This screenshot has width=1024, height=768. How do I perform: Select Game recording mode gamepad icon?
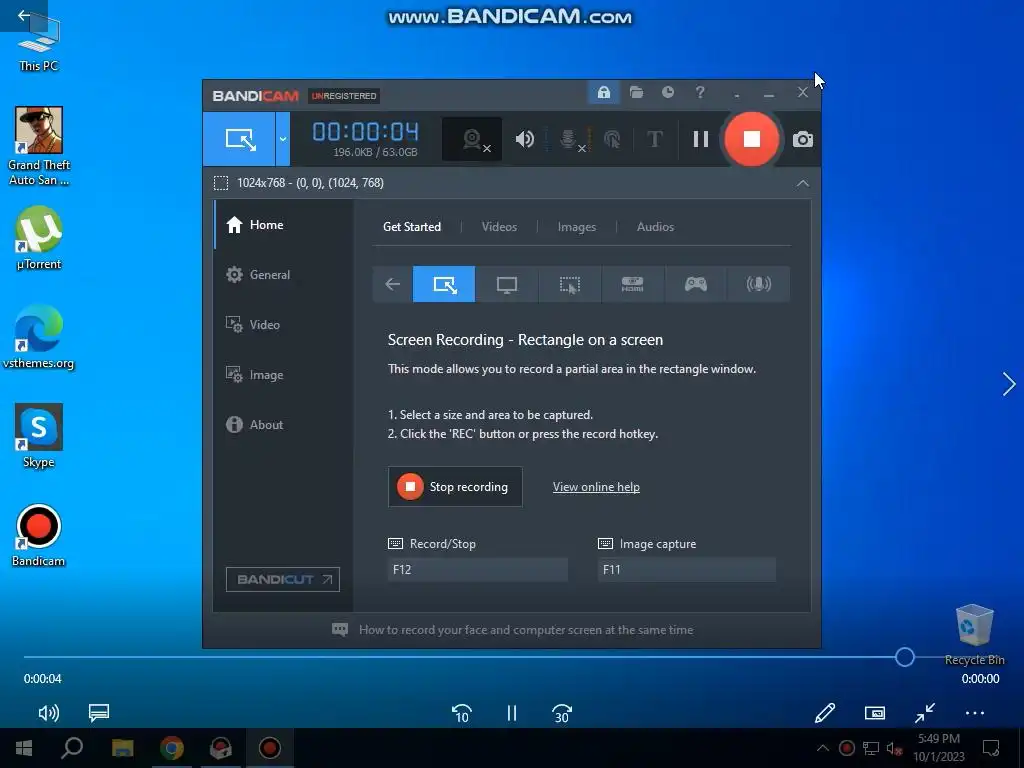pos(696,284)
